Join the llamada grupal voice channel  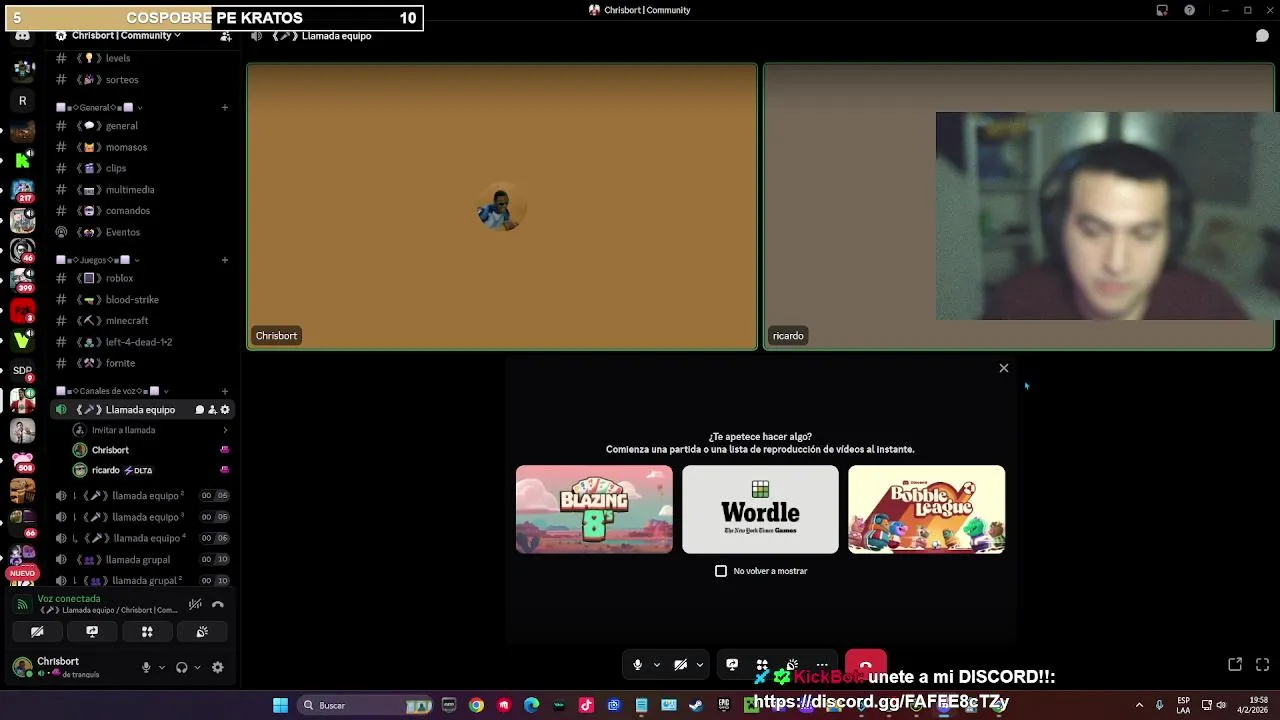(x=142, y=560)
